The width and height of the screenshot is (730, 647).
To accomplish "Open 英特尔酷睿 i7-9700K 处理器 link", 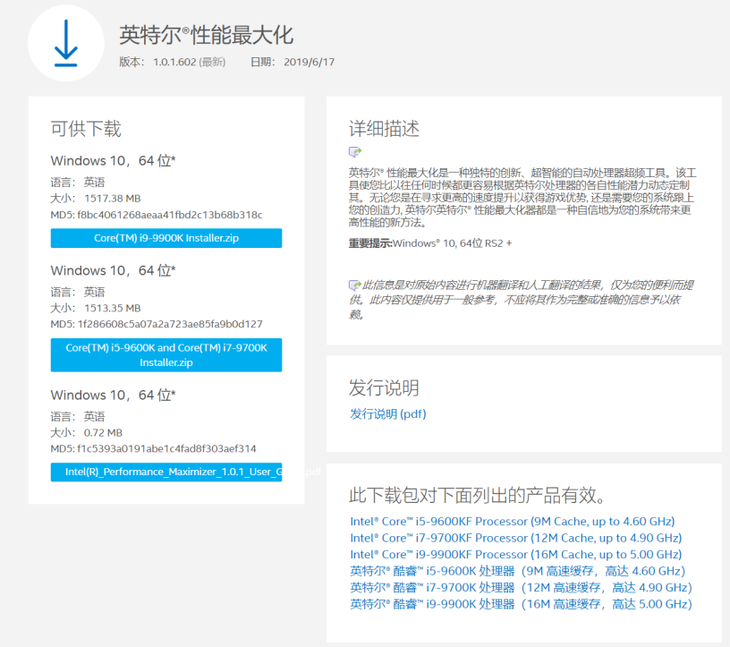I will [521, 587].
